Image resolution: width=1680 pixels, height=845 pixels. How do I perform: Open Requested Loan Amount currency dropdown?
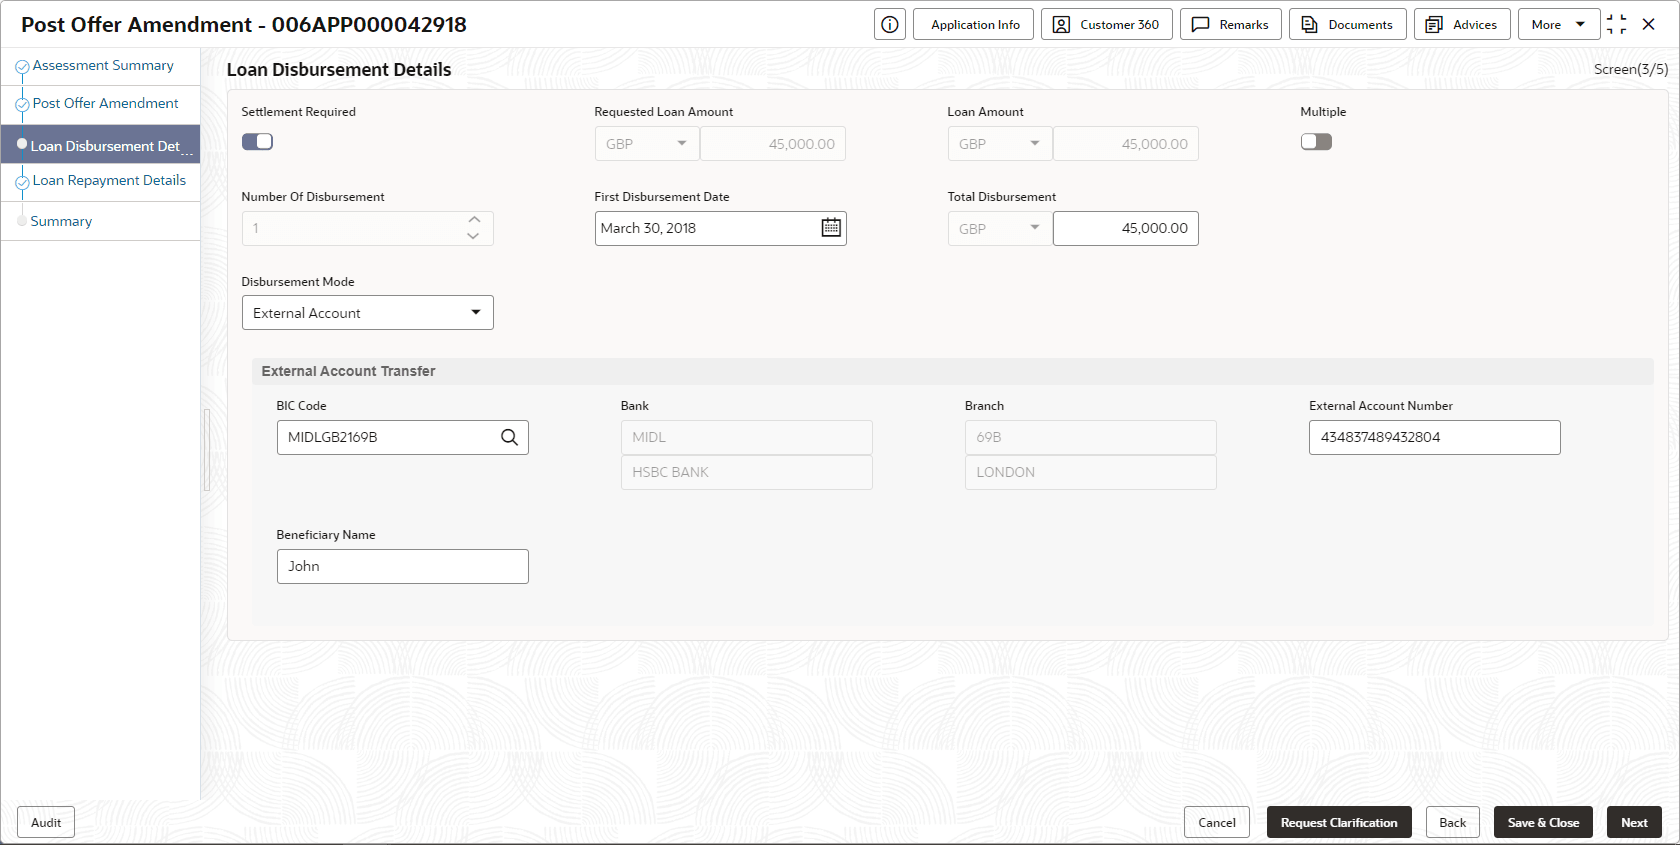[647, 144]
